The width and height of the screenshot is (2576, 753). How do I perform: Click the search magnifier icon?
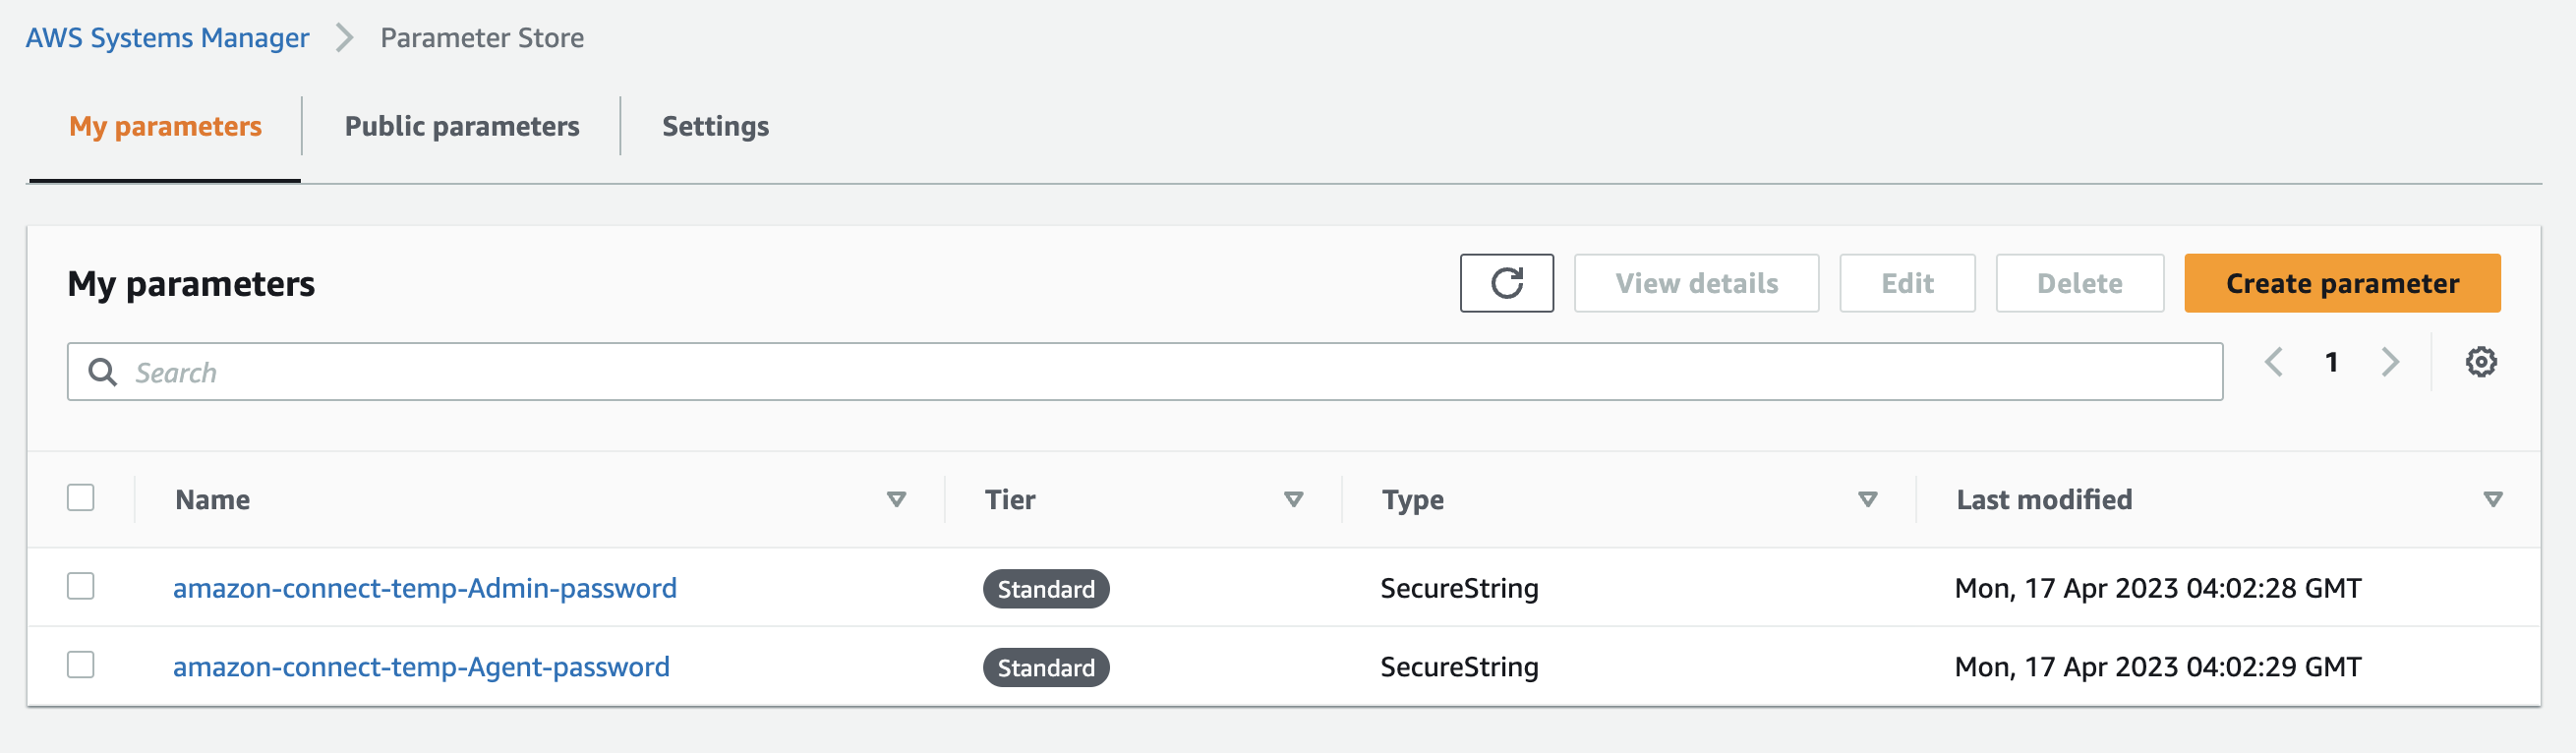click(102, 372)
